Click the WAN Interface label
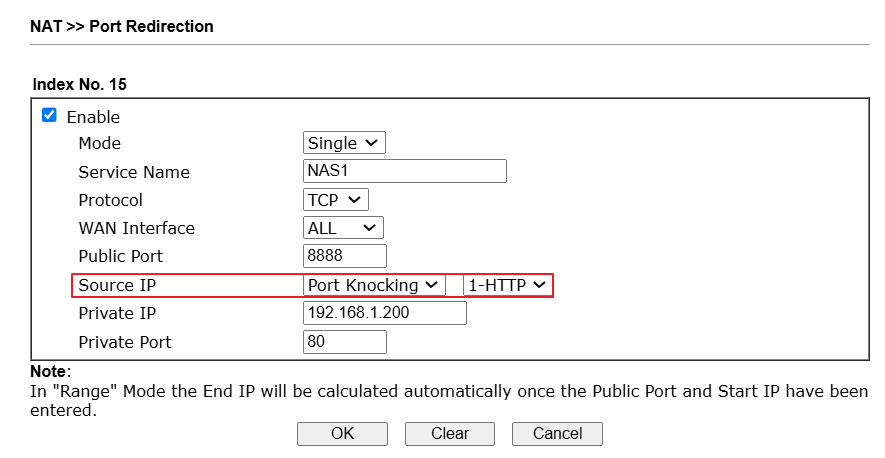Viewport: 885px width, 458px height. click(x=137, y=228)
